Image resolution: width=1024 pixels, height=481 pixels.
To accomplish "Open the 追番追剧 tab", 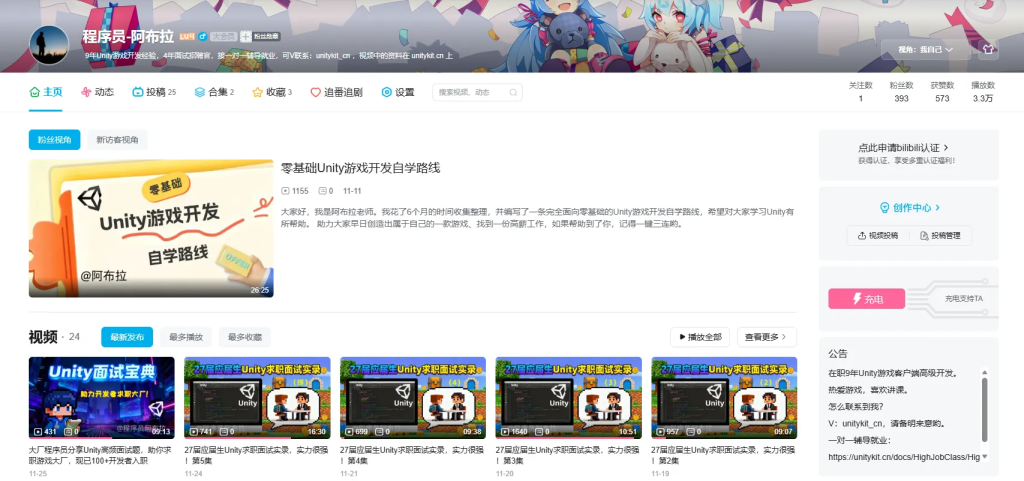I will tap(336, 92).
